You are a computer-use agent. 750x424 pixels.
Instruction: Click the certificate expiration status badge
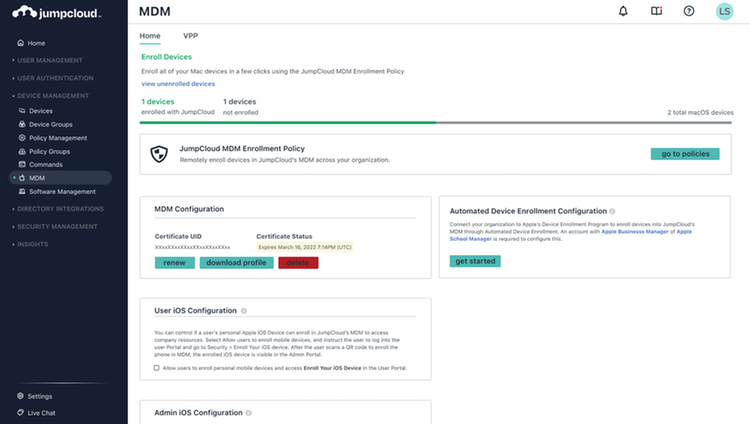(x=305, y=247)
